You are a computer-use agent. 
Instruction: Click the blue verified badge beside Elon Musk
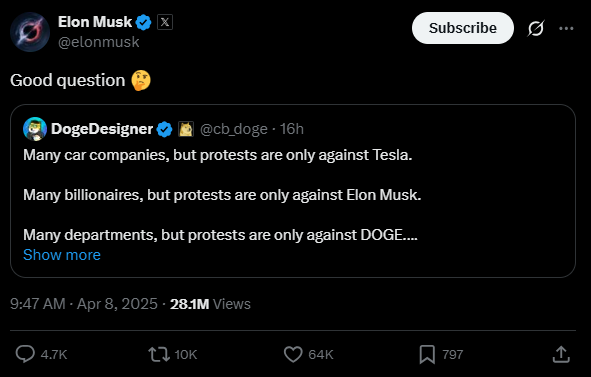coord(144,22)
